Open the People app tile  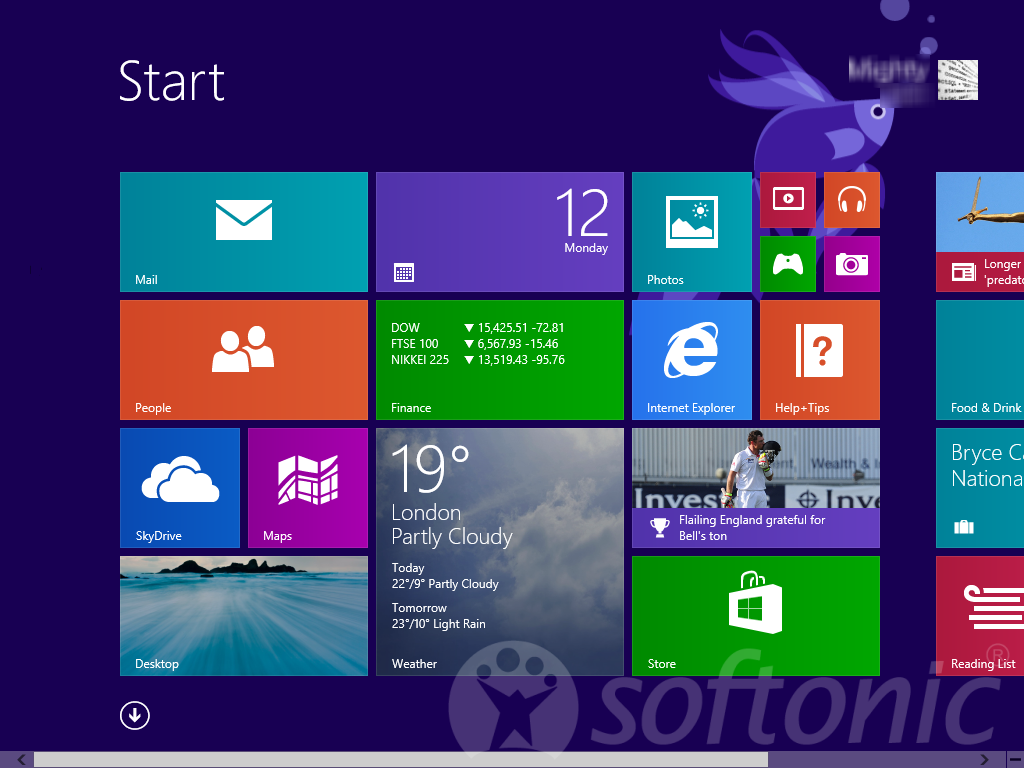pos(243,359)
